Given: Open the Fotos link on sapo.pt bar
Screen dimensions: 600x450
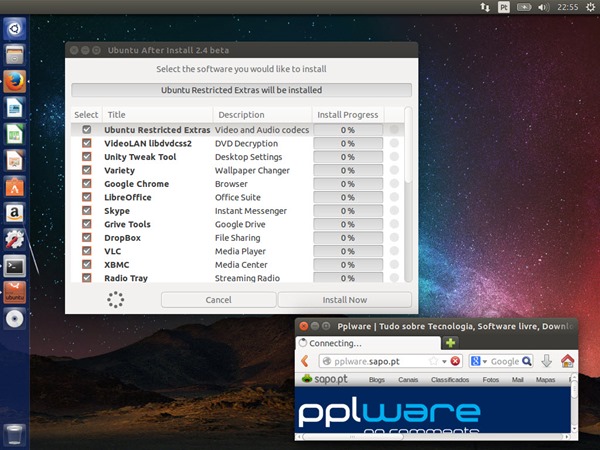Looking at the screenshot, I should [491, 380].
